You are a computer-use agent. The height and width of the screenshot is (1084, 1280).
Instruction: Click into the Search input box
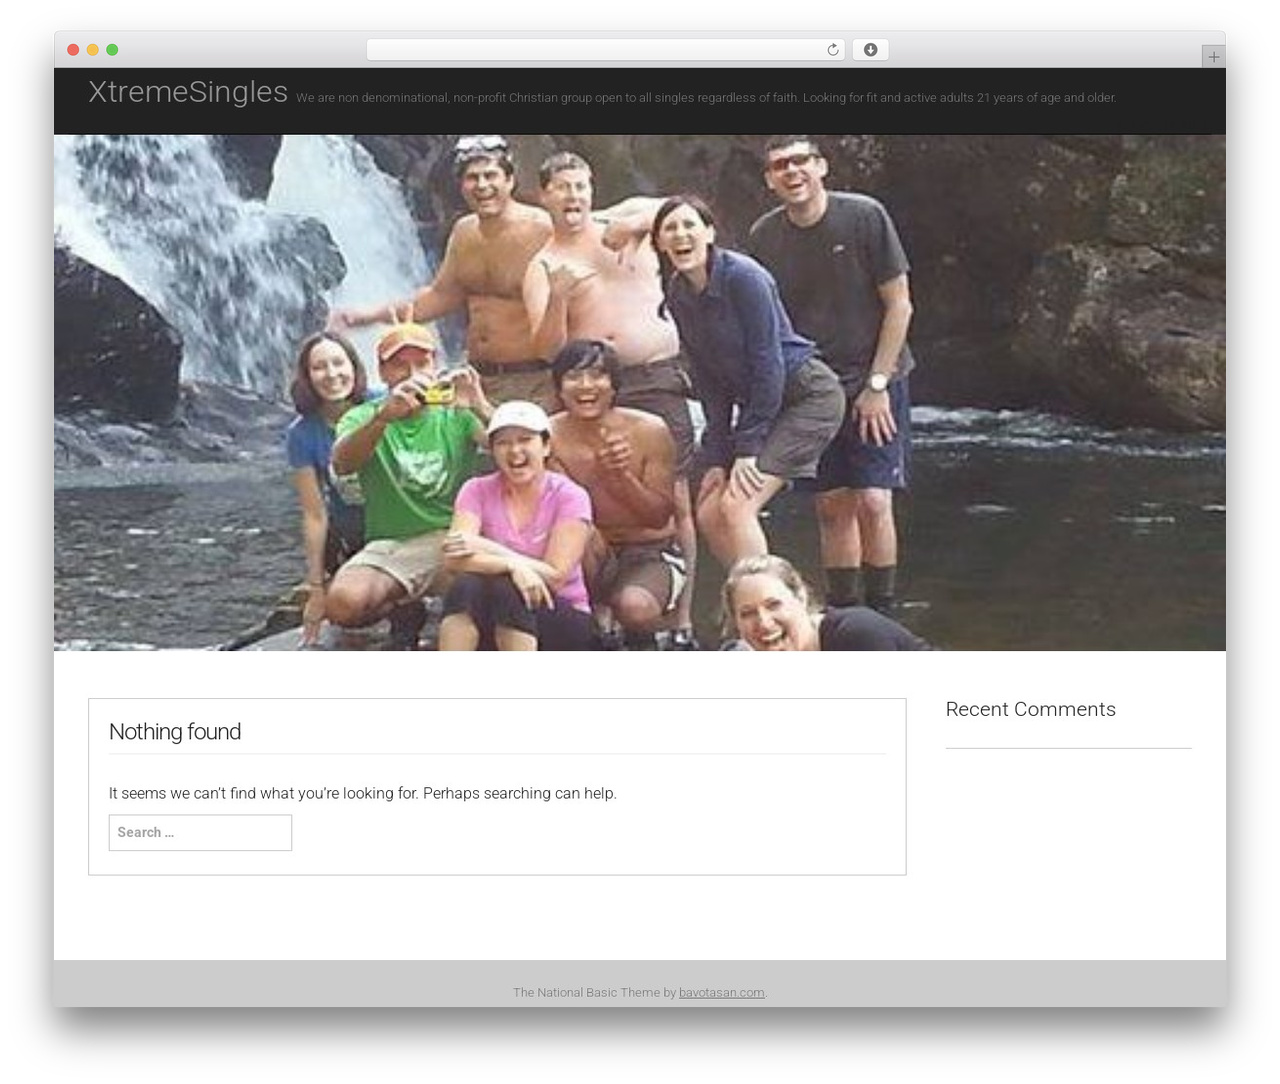click(200, 833)
